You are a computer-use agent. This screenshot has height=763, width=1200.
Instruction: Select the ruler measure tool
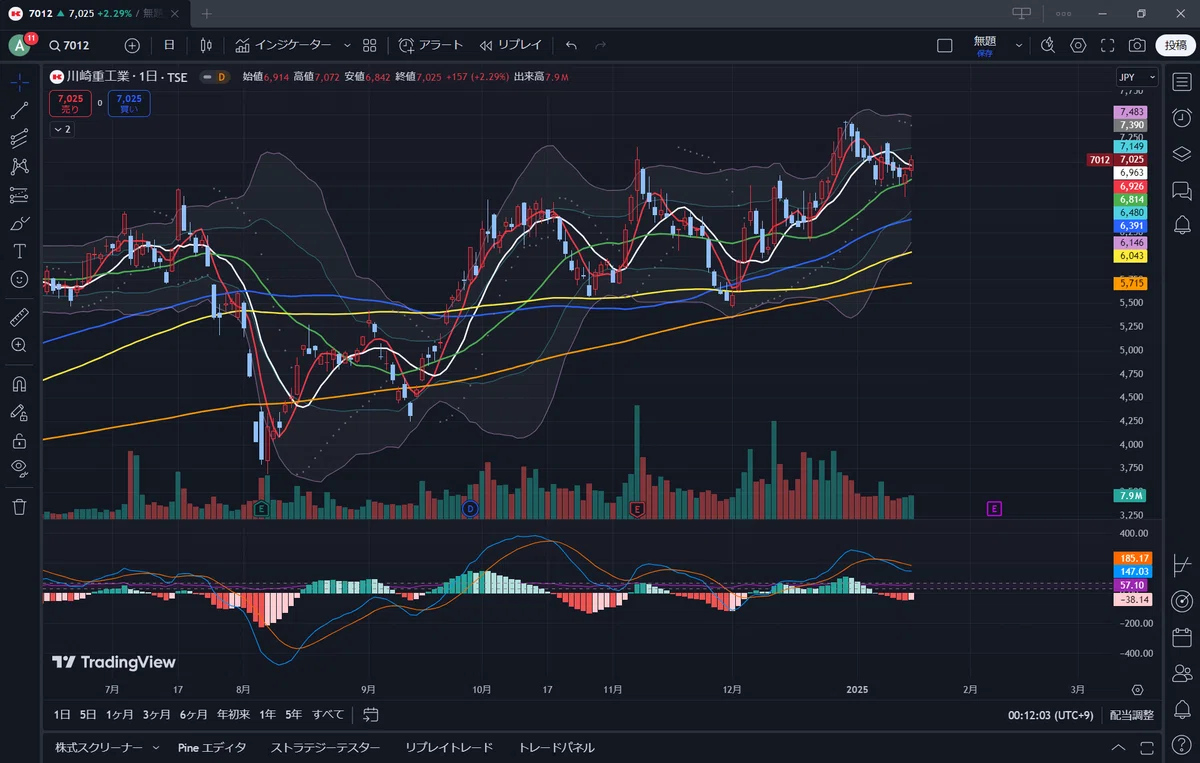click(x=19, y=317)
